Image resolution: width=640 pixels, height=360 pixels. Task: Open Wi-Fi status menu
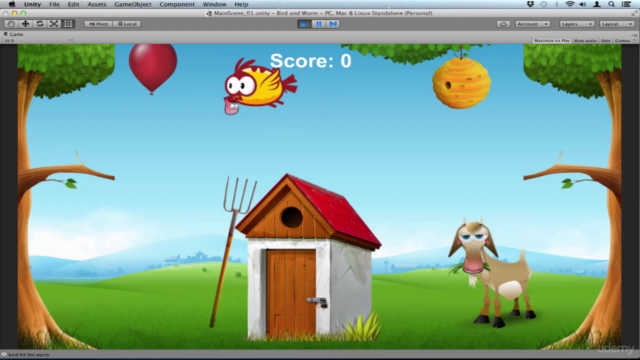[570, 4]
